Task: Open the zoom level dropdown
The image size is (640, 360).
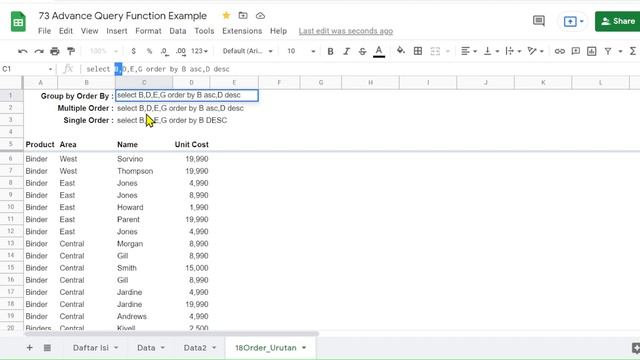Action: click(x=104, y=51)
